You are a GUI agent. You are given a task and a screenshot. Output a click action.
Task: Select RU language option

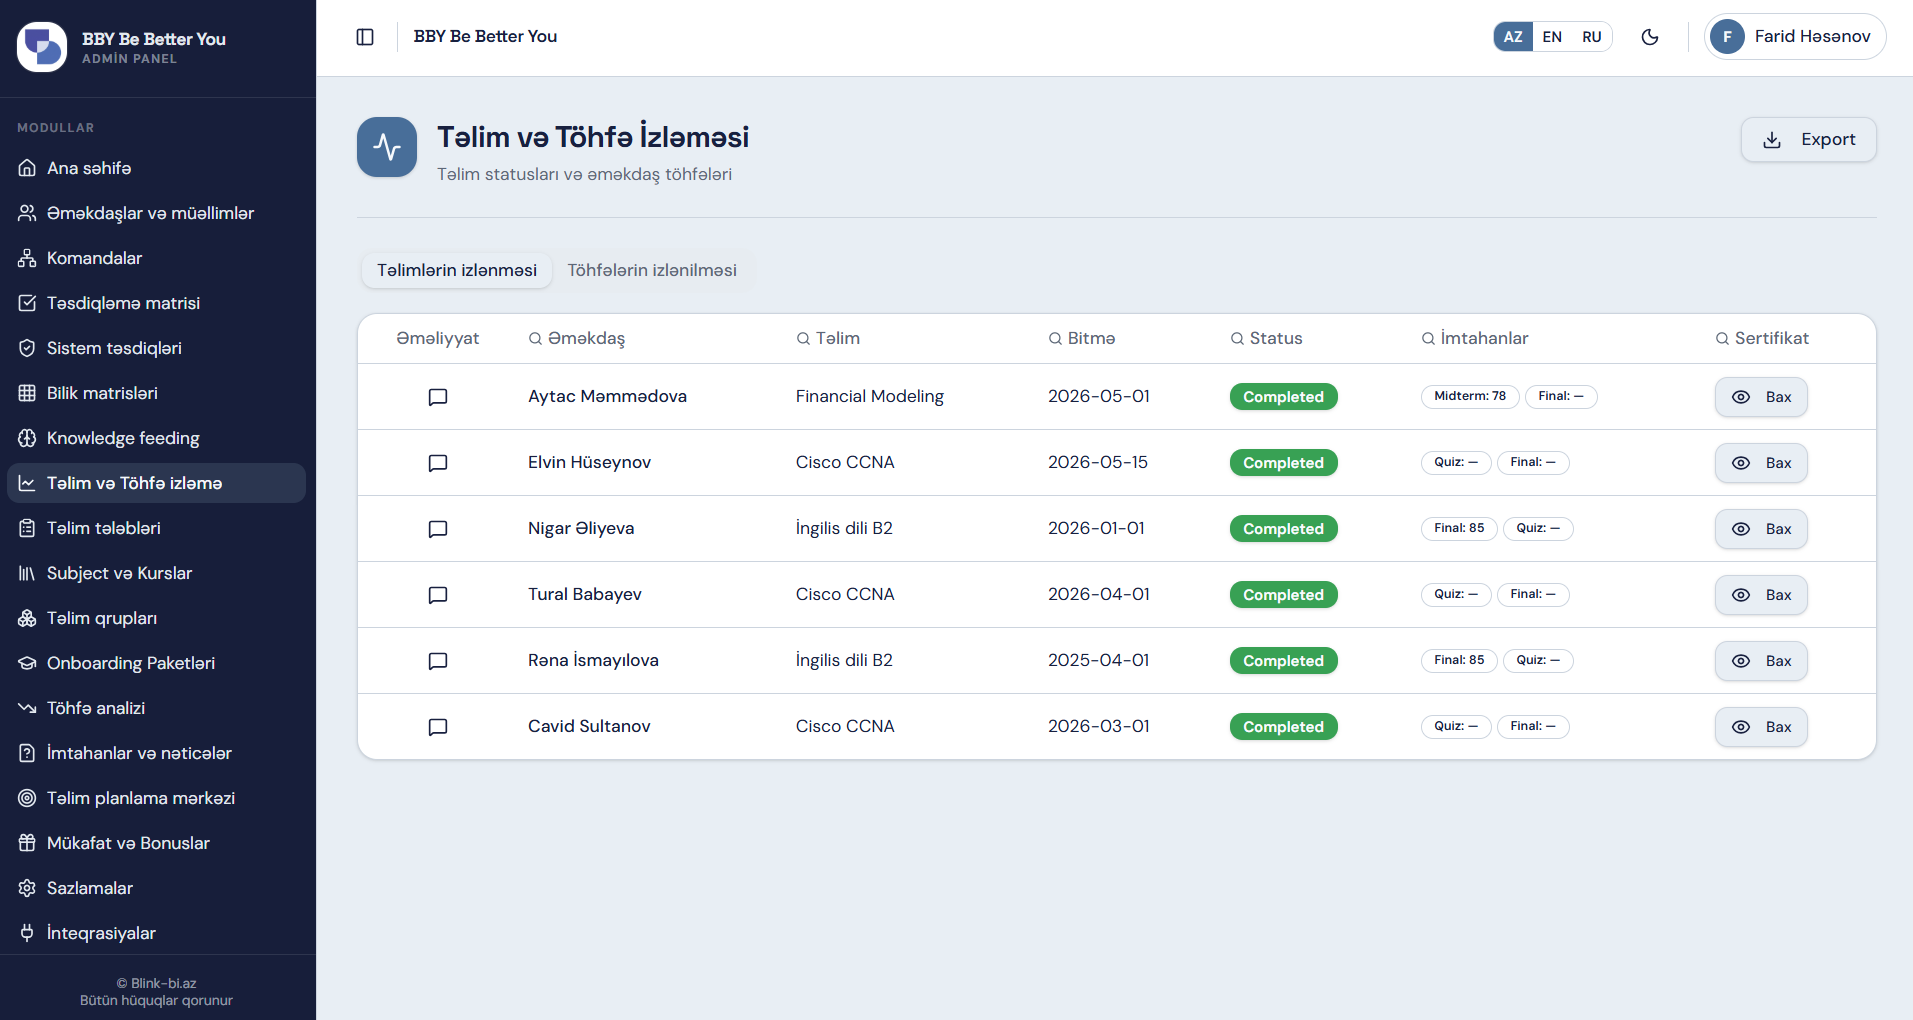click(1592, 37)
